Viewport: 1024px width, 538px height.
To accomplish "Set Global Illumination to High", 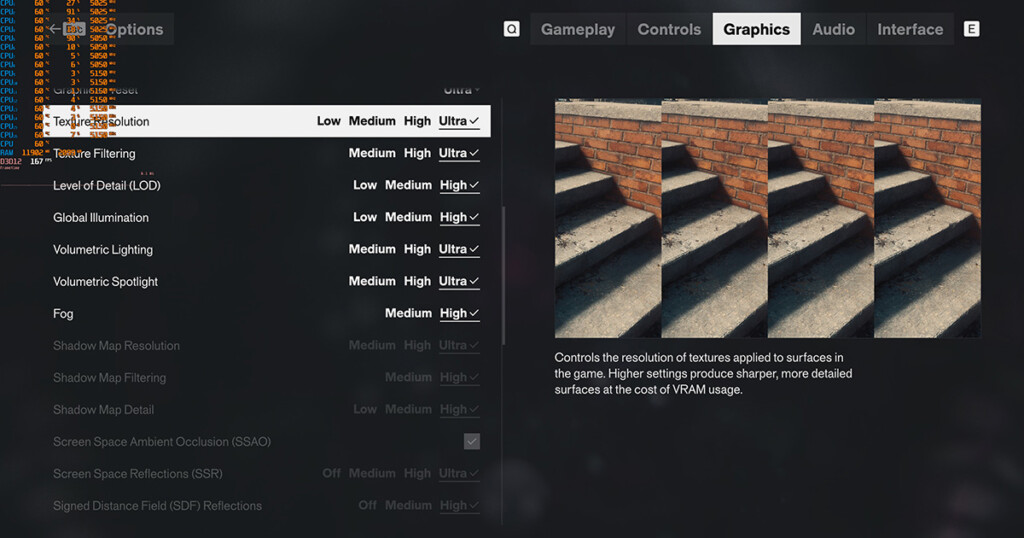I will click(460, 217).
